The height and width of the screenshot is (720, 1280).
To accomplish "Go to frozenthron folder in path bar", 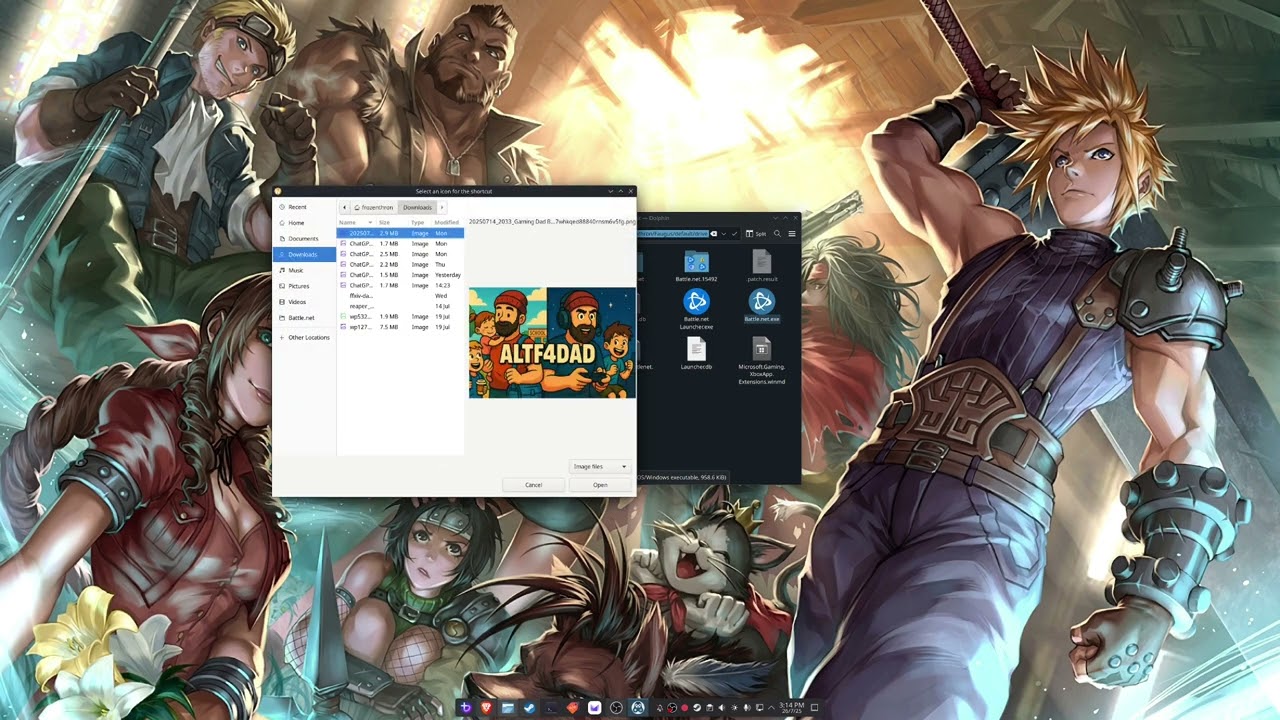I will tap(374, 207).
